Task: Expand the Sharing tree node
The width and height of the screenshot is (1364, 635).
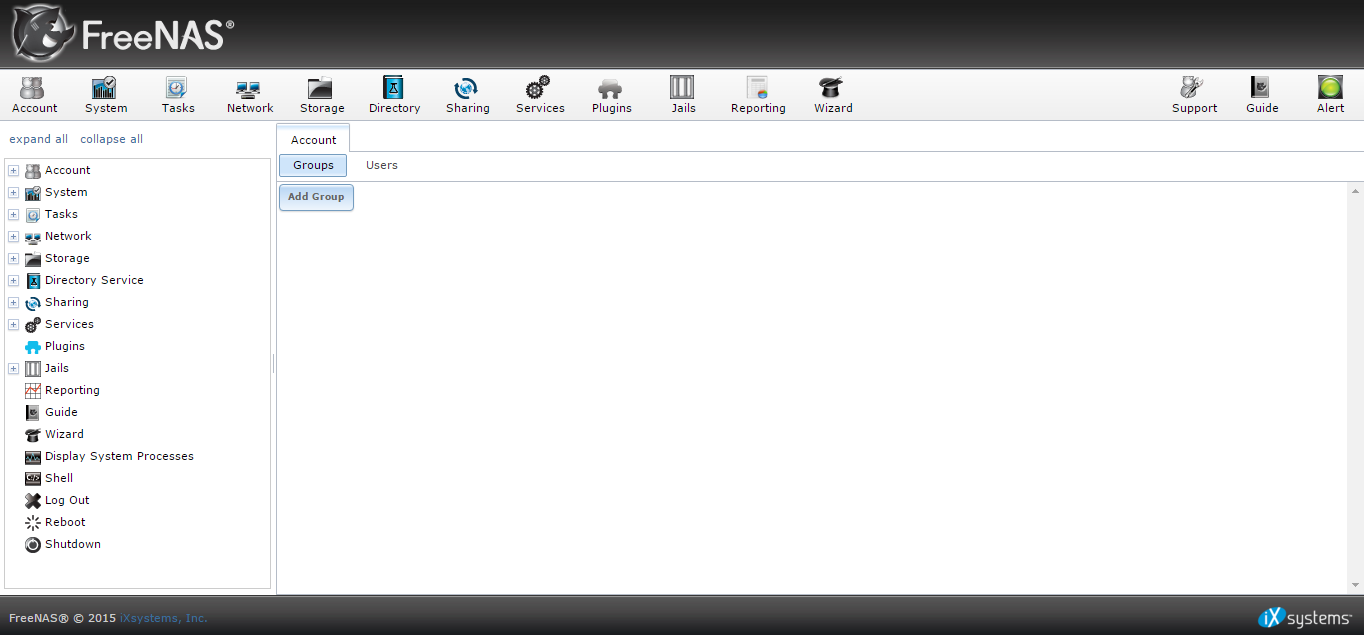Action: tap(14, 302)
